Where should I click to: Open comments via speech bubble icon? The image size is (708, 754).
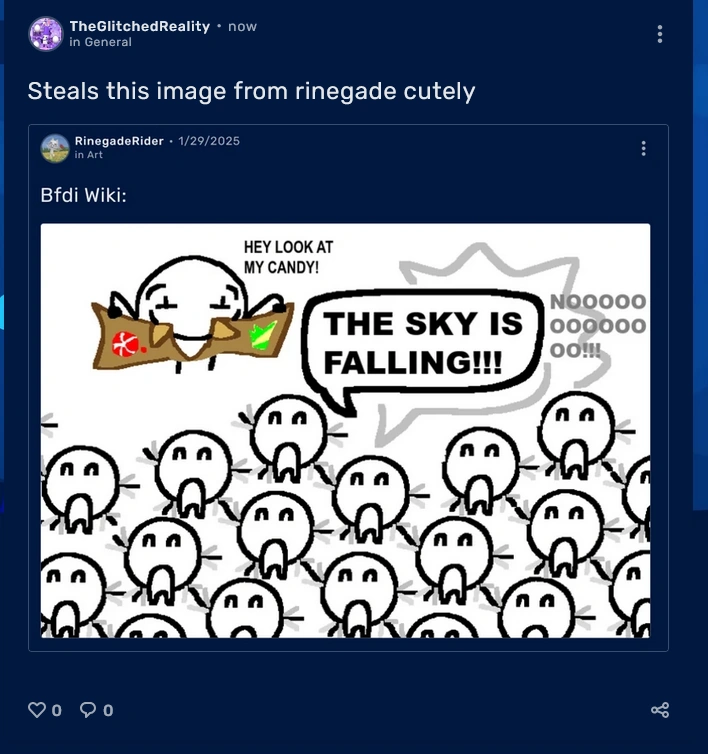coord(88,710)
